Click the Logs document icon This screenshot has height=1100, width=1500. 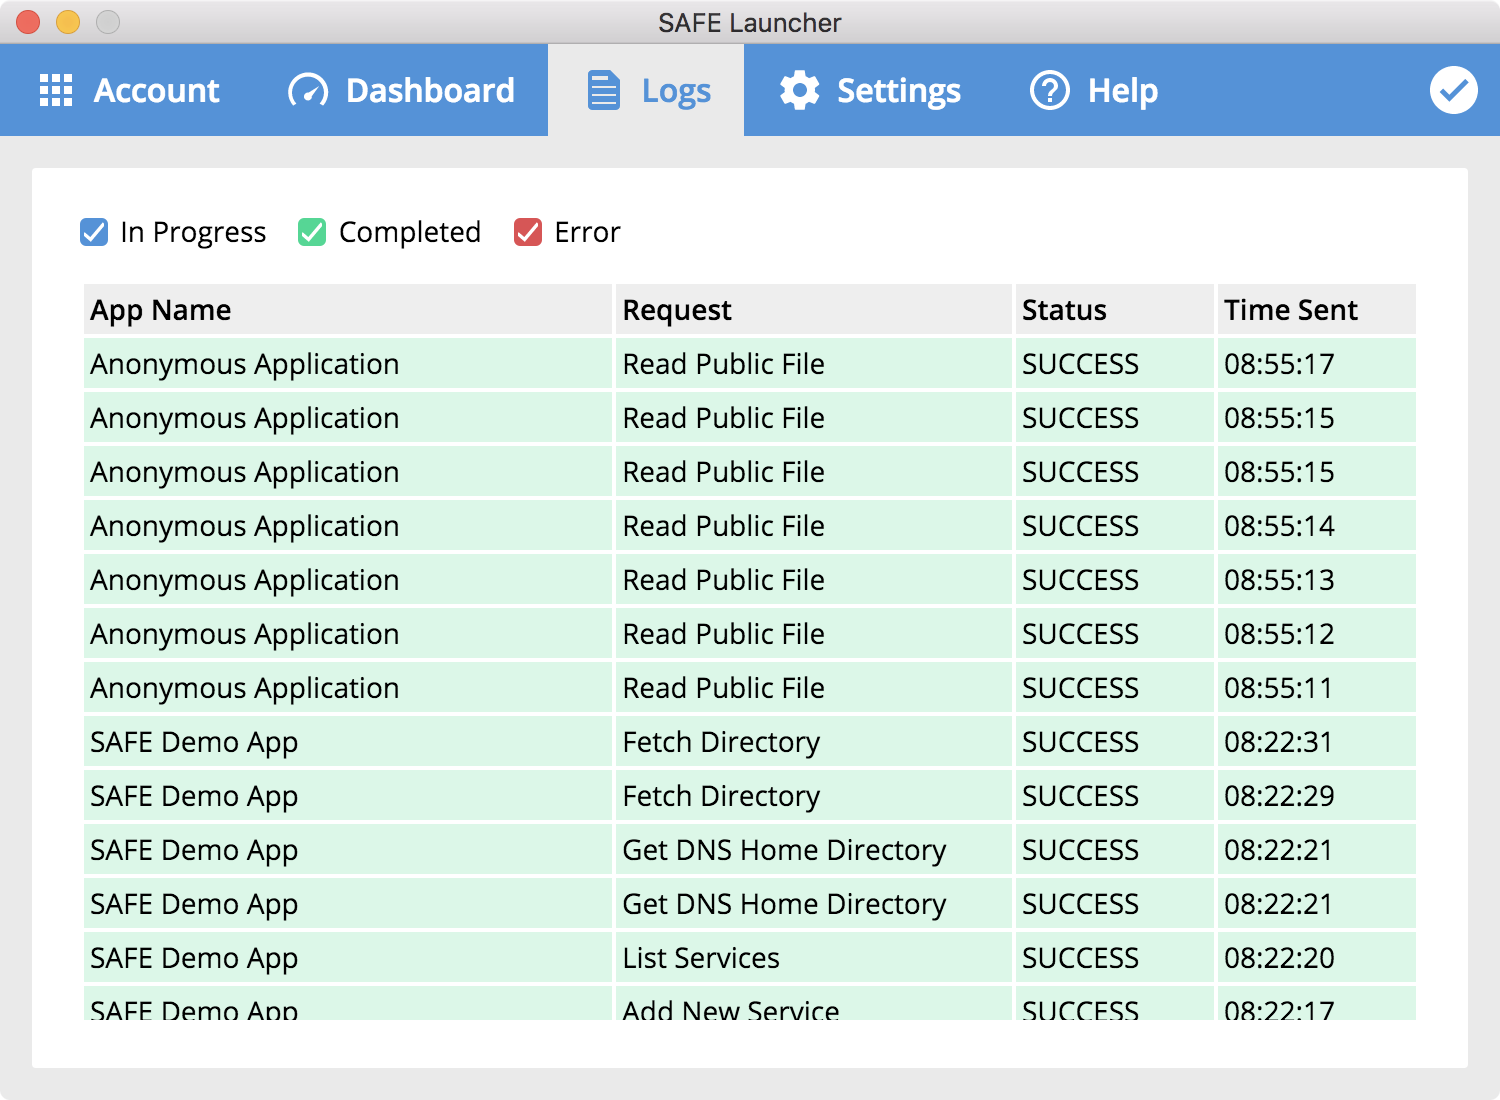[603, 90]
